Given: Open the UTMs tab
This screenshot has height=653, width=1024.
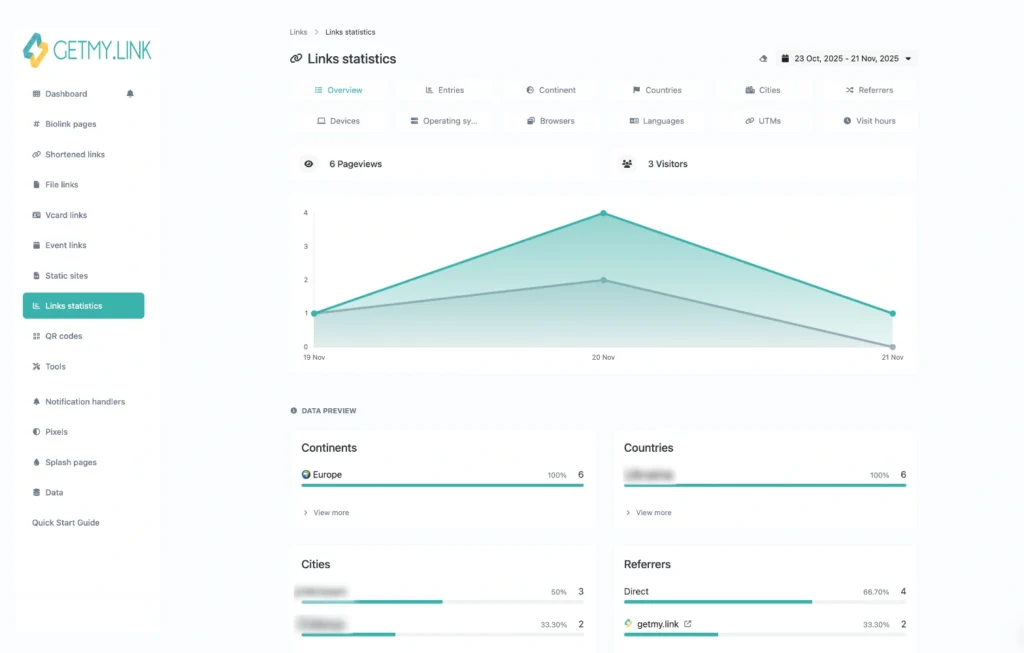Looking at the screenshot, I should (763, 121).
